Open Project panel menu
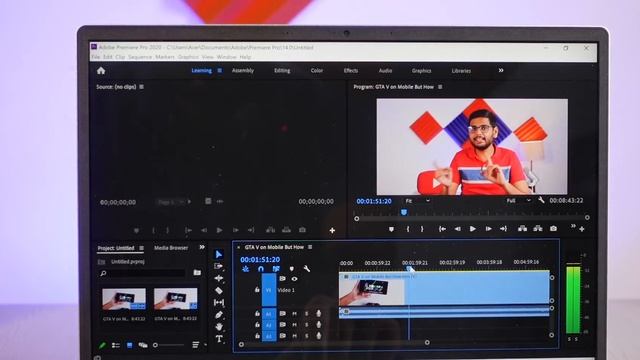 [142, 248]
